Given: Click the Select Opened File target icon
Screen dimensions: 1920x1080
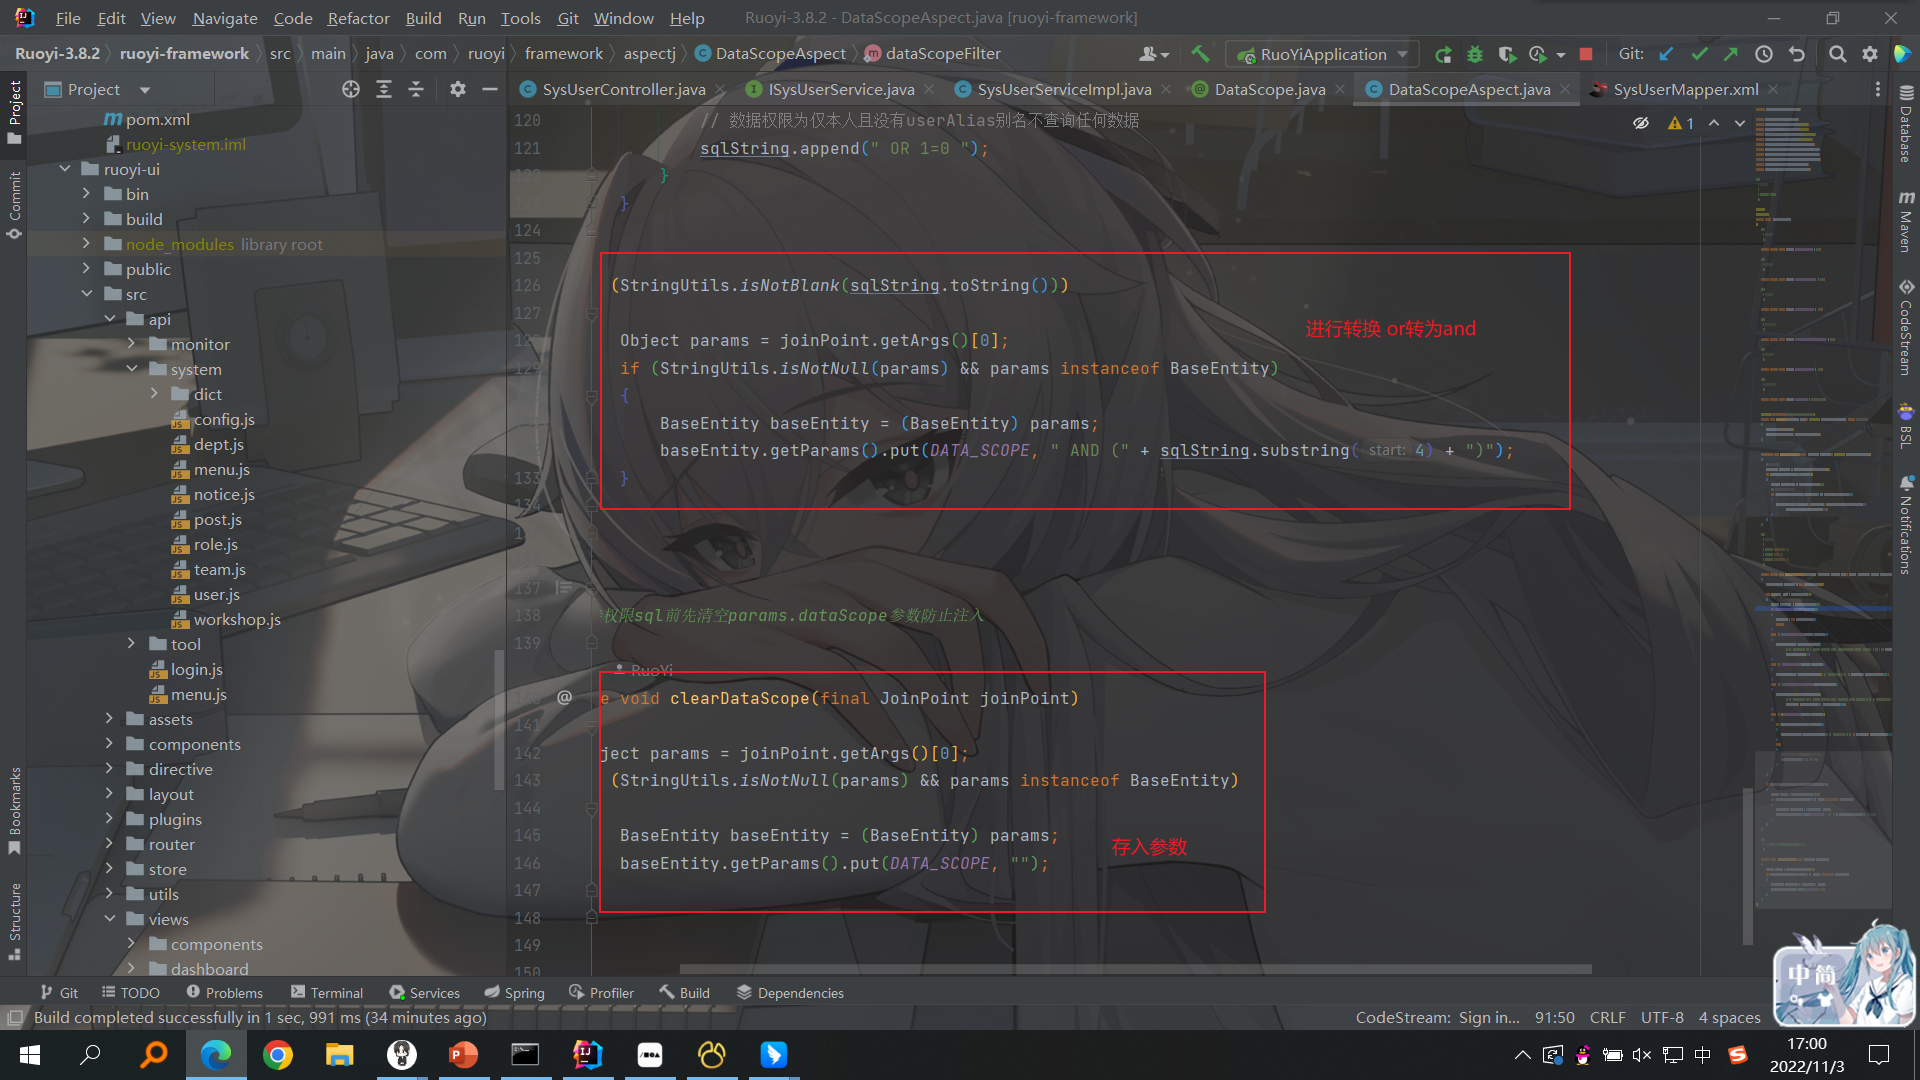Looking at the screenshot, I should point(350,89).
